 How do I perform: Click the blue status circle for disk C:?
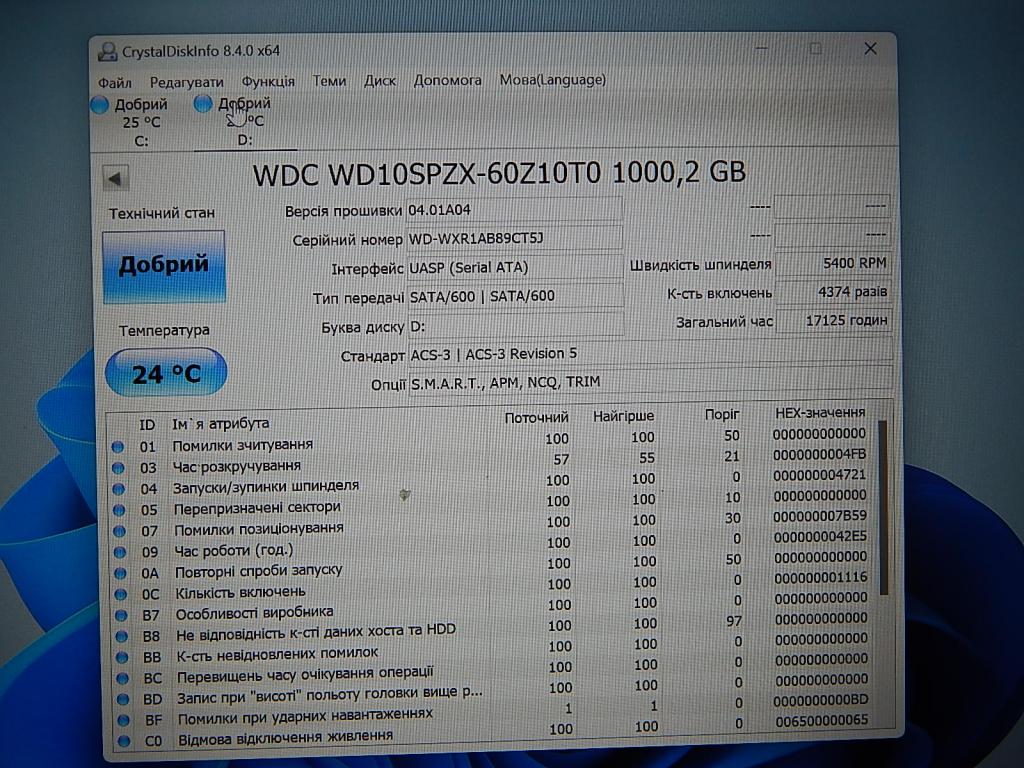(100, 104)
